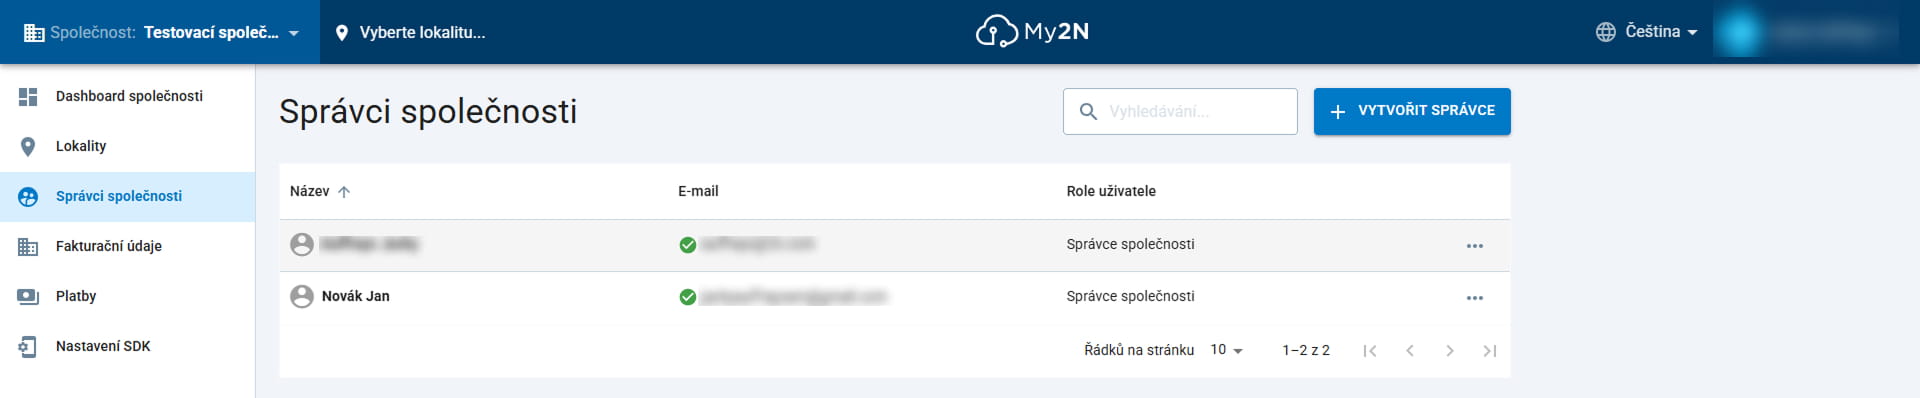Open Fakturační údaje in sidebar
1920x398 pixels.
[127, 246]
